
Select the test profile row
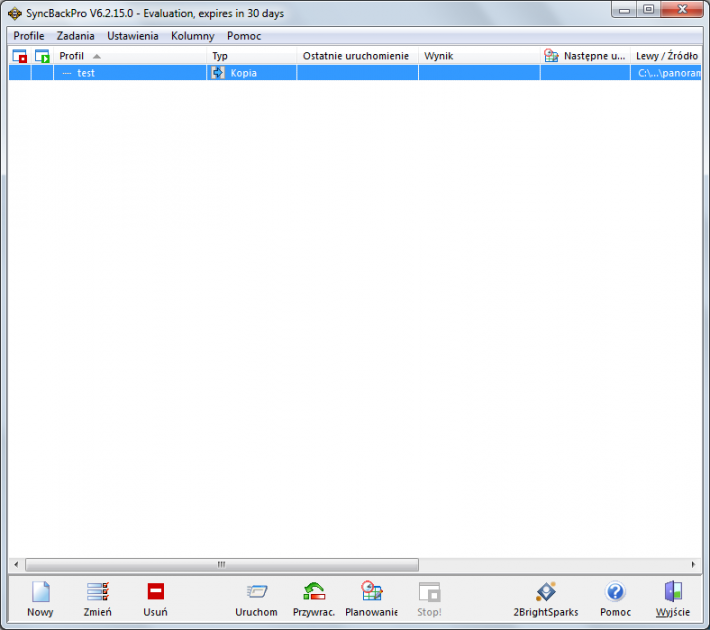355,72
